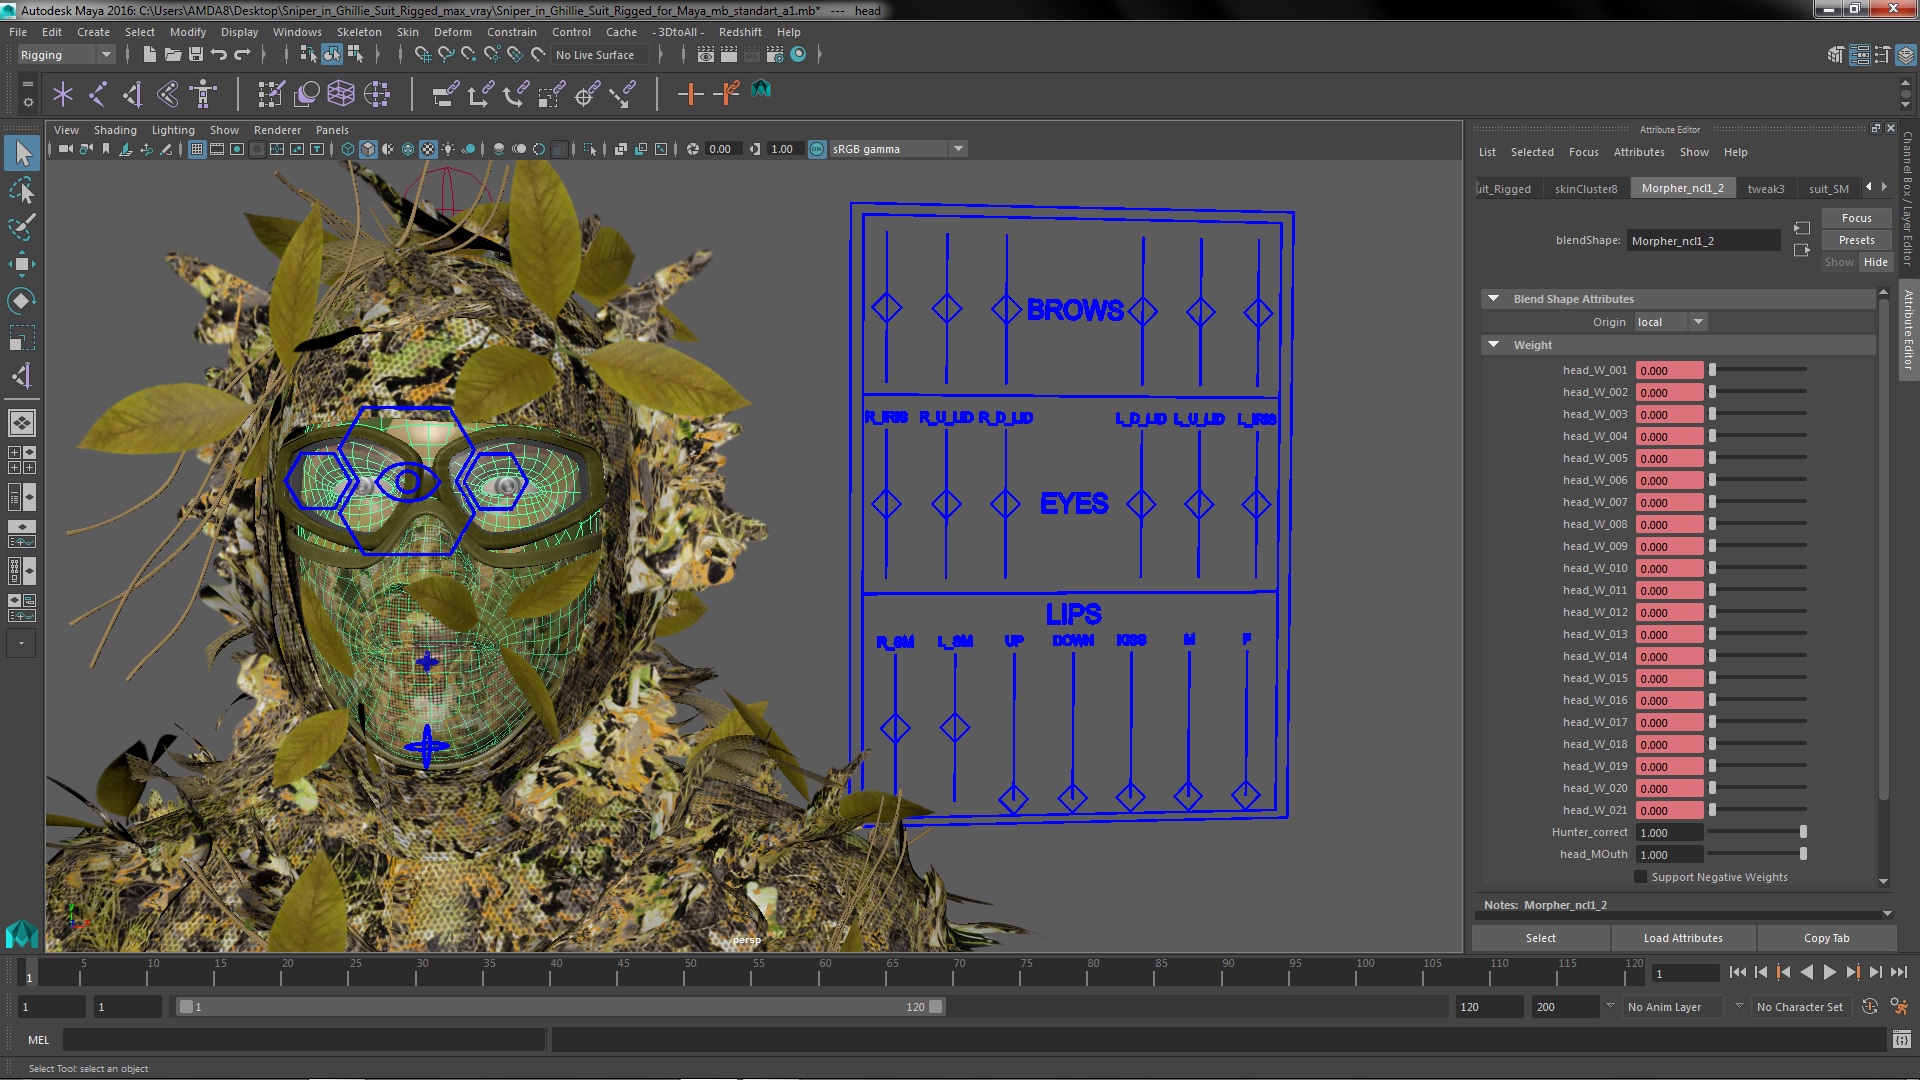The image size is (1920, 1080).
Task: Click the Select camera icon in viewport
Action: 65,149
